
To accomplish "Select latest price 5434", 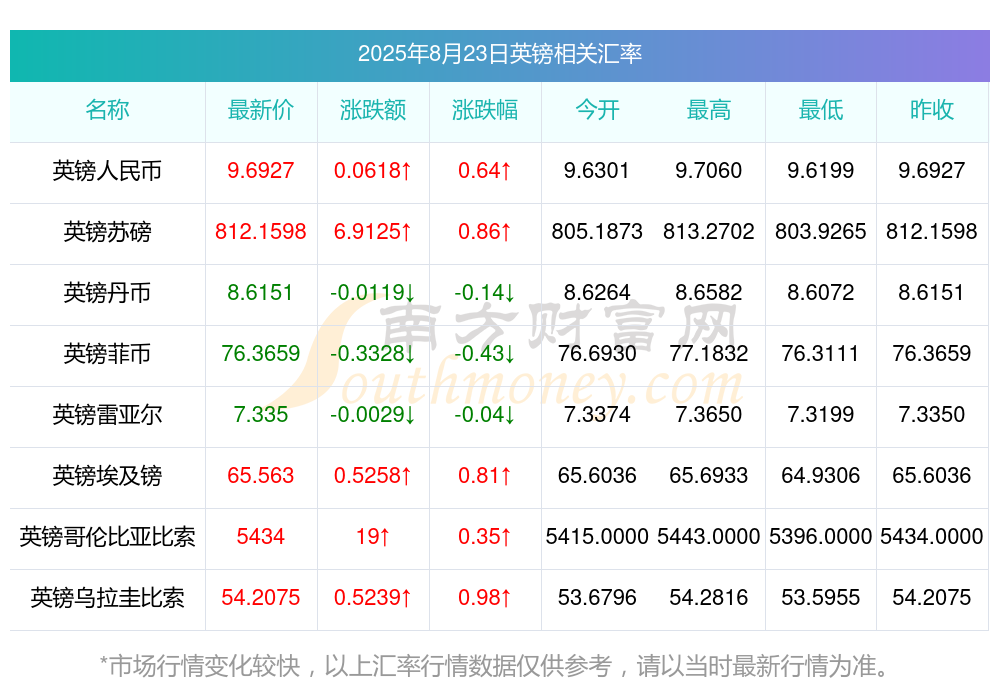I will (x=261, y=537).
